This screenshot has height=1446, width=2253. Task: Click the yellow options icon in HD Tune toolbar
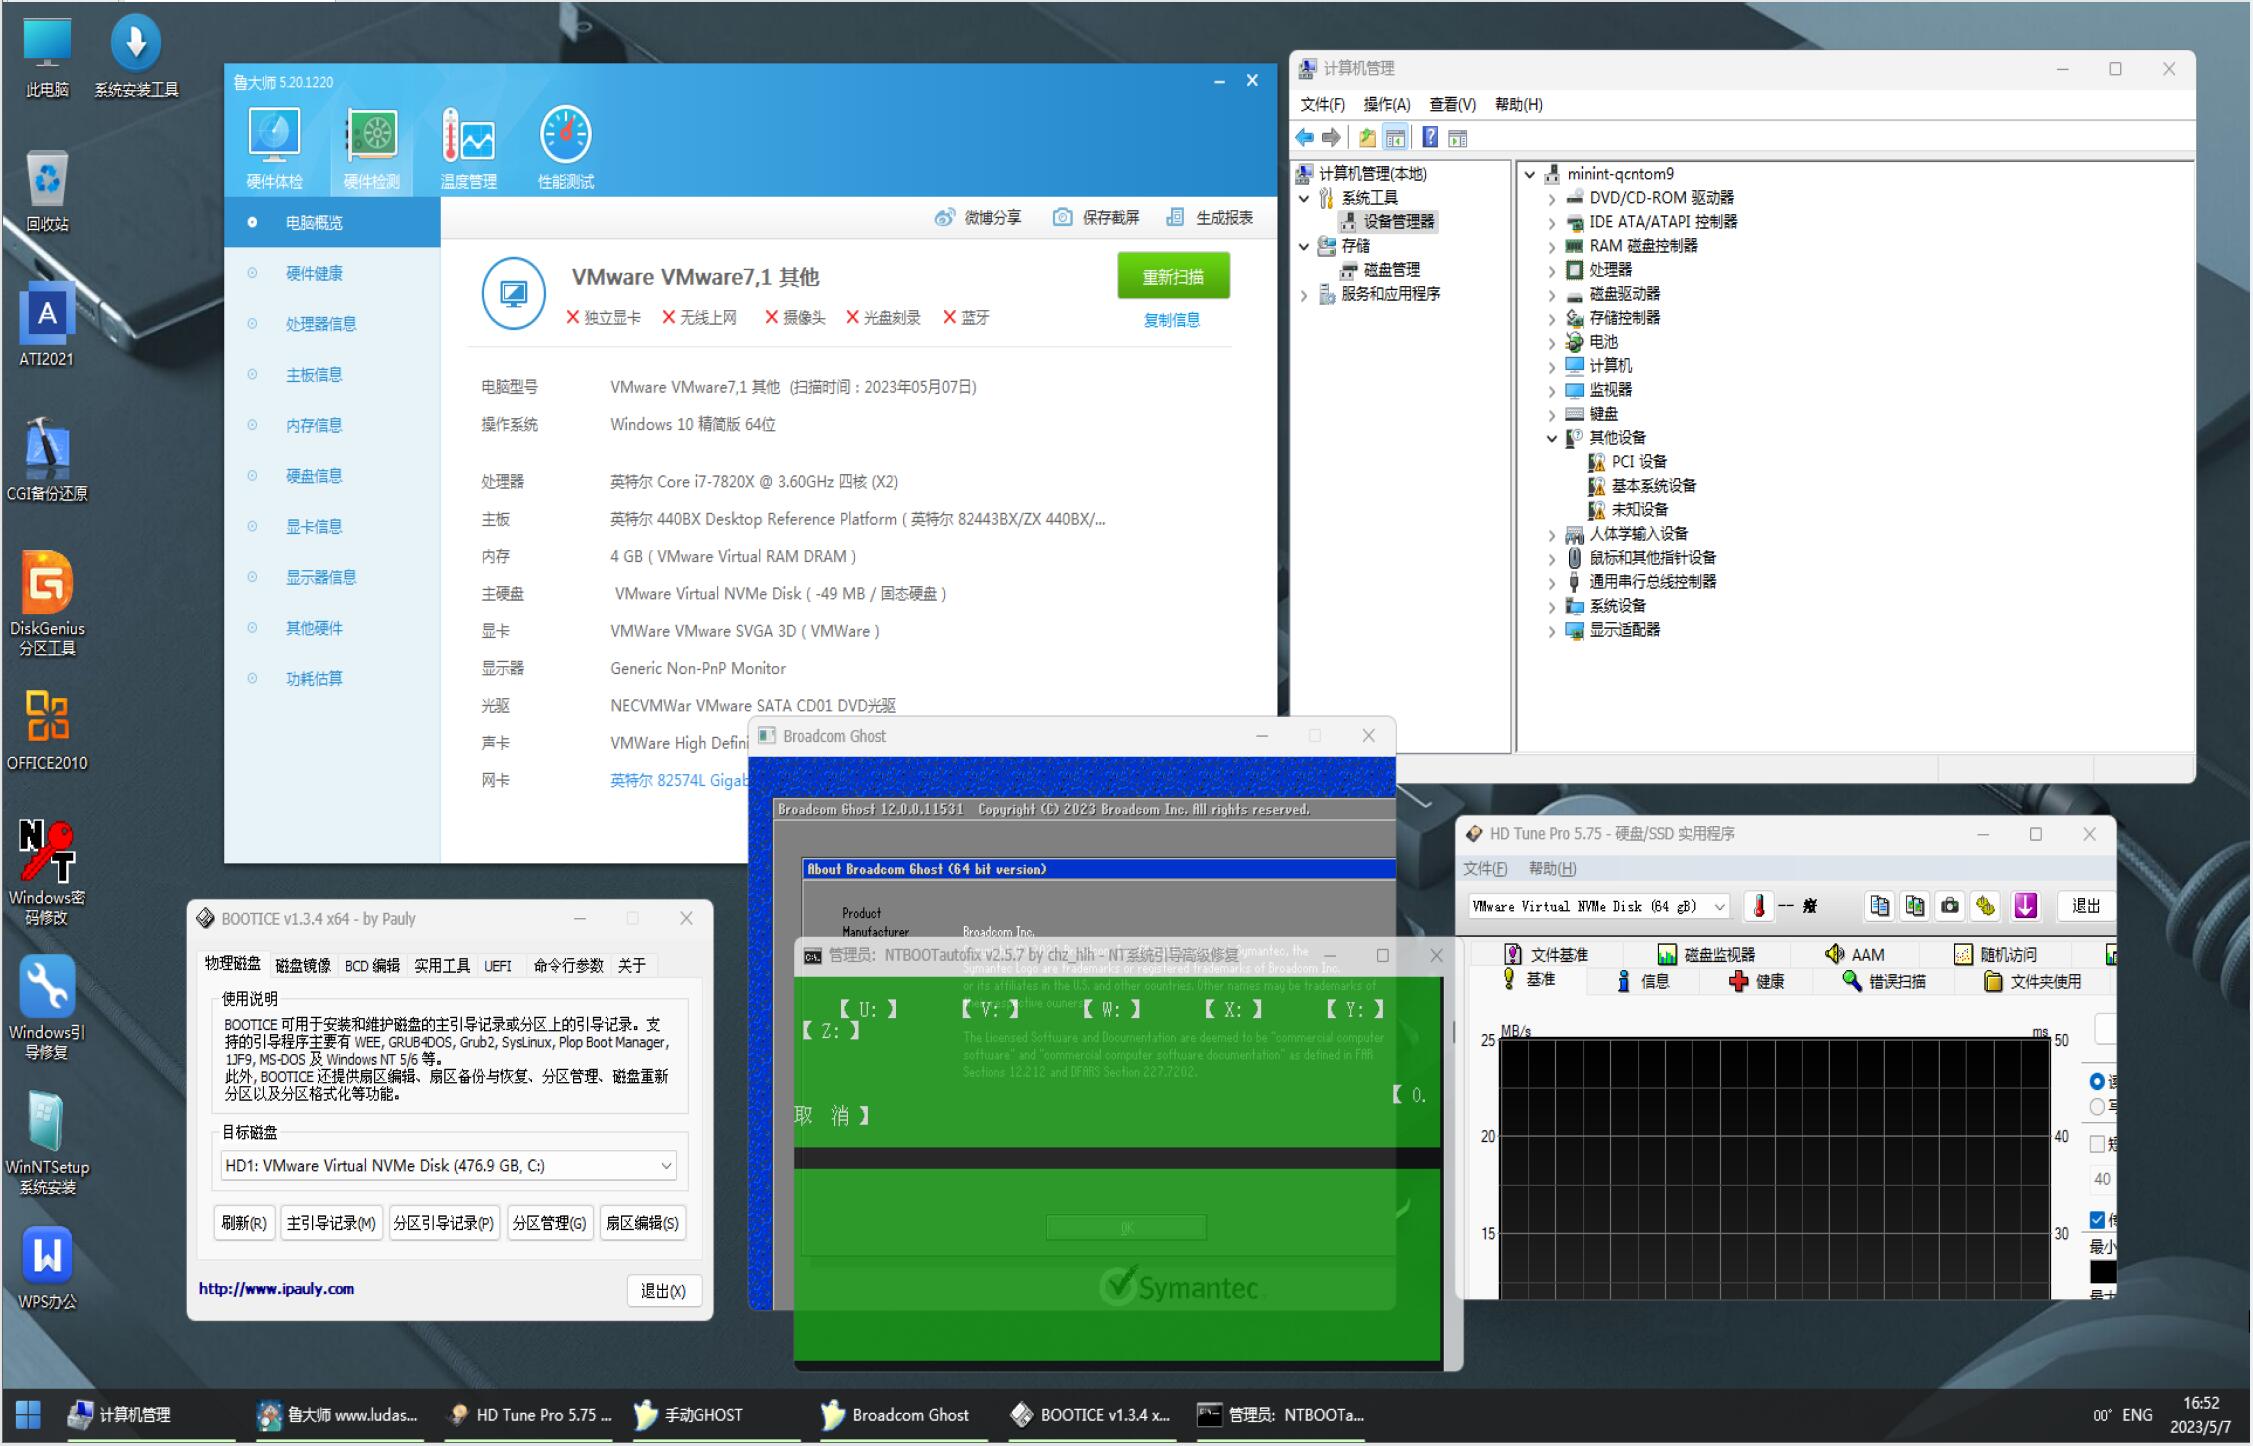click(1986, 906)
